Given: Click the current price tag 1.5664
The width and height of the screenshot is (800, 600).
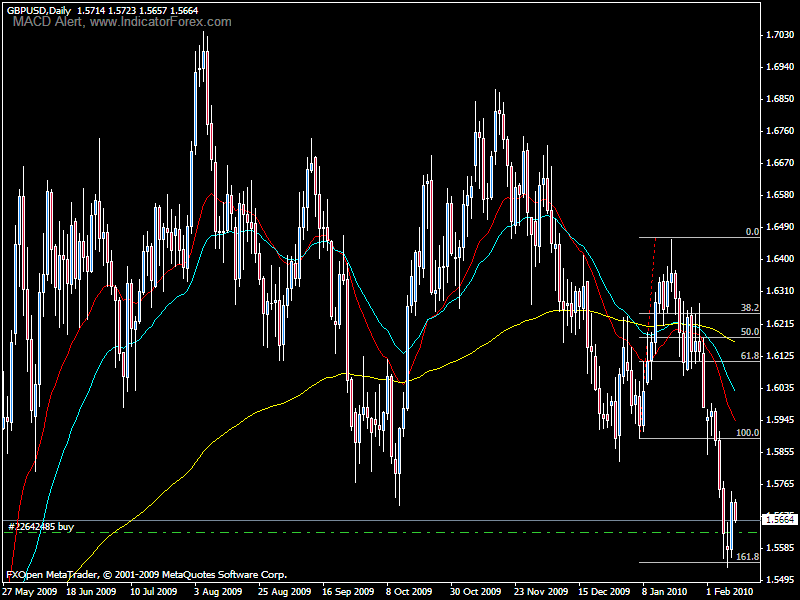Looking at the screenshot, I should coord(778,519).
